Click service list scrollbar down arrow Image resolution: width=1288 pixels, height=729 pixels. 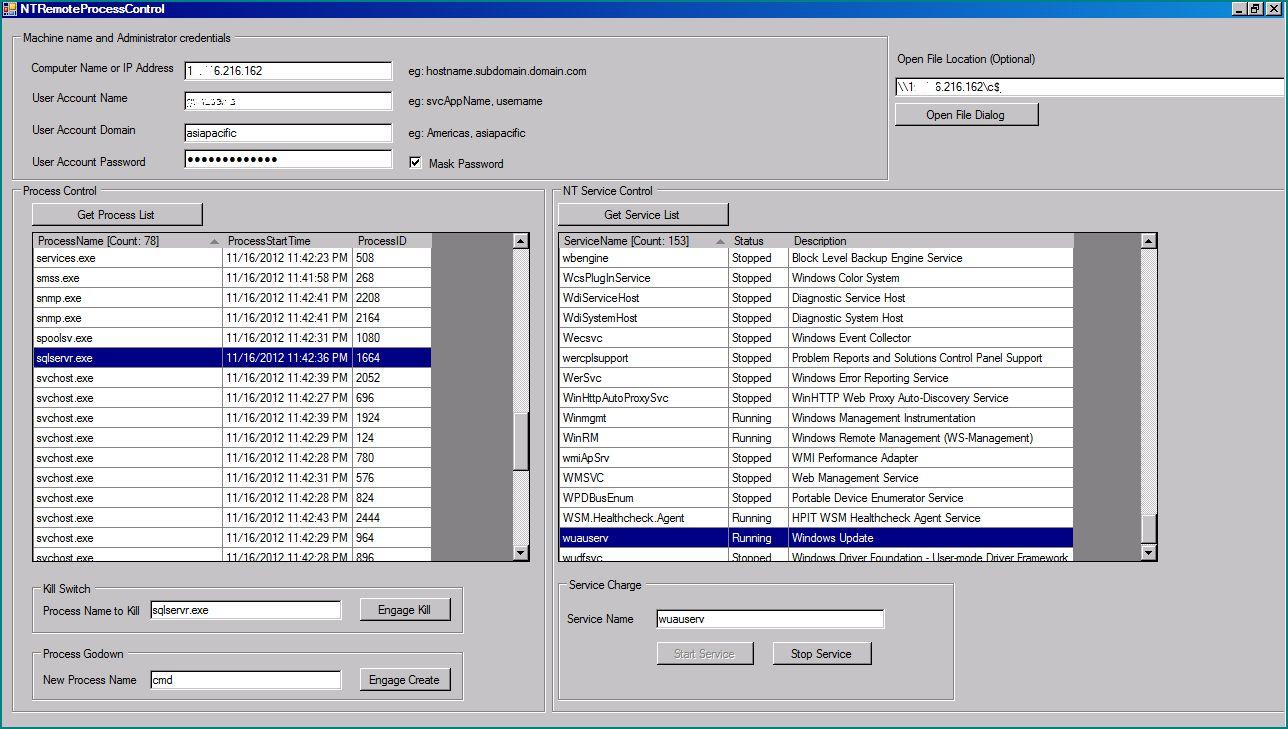pos(1148,553)
